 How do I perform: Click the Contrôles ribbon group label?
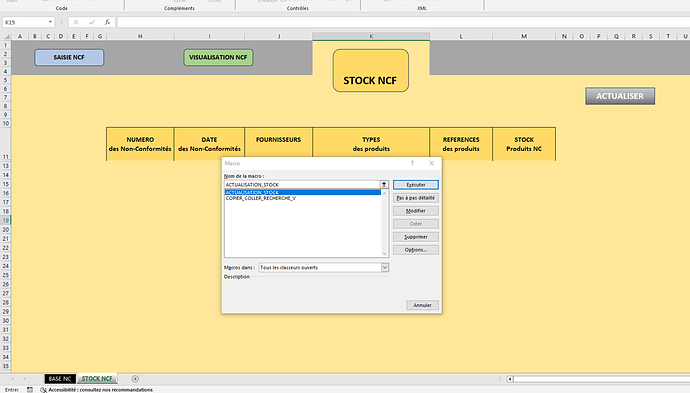point(297,8)
